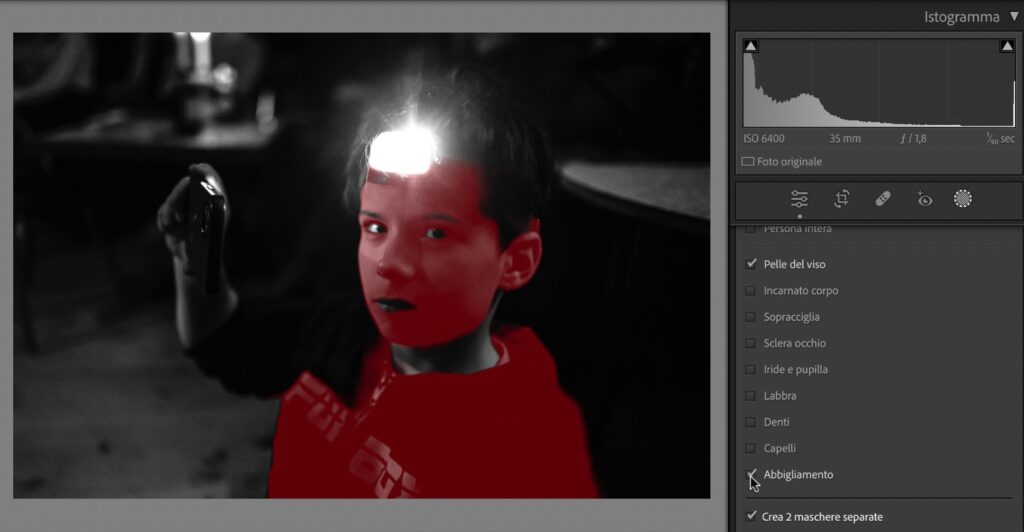Toggle the Abbigliamento checkbox
The width and height of the screenshot is (1024, 532).
coord(751,475)
